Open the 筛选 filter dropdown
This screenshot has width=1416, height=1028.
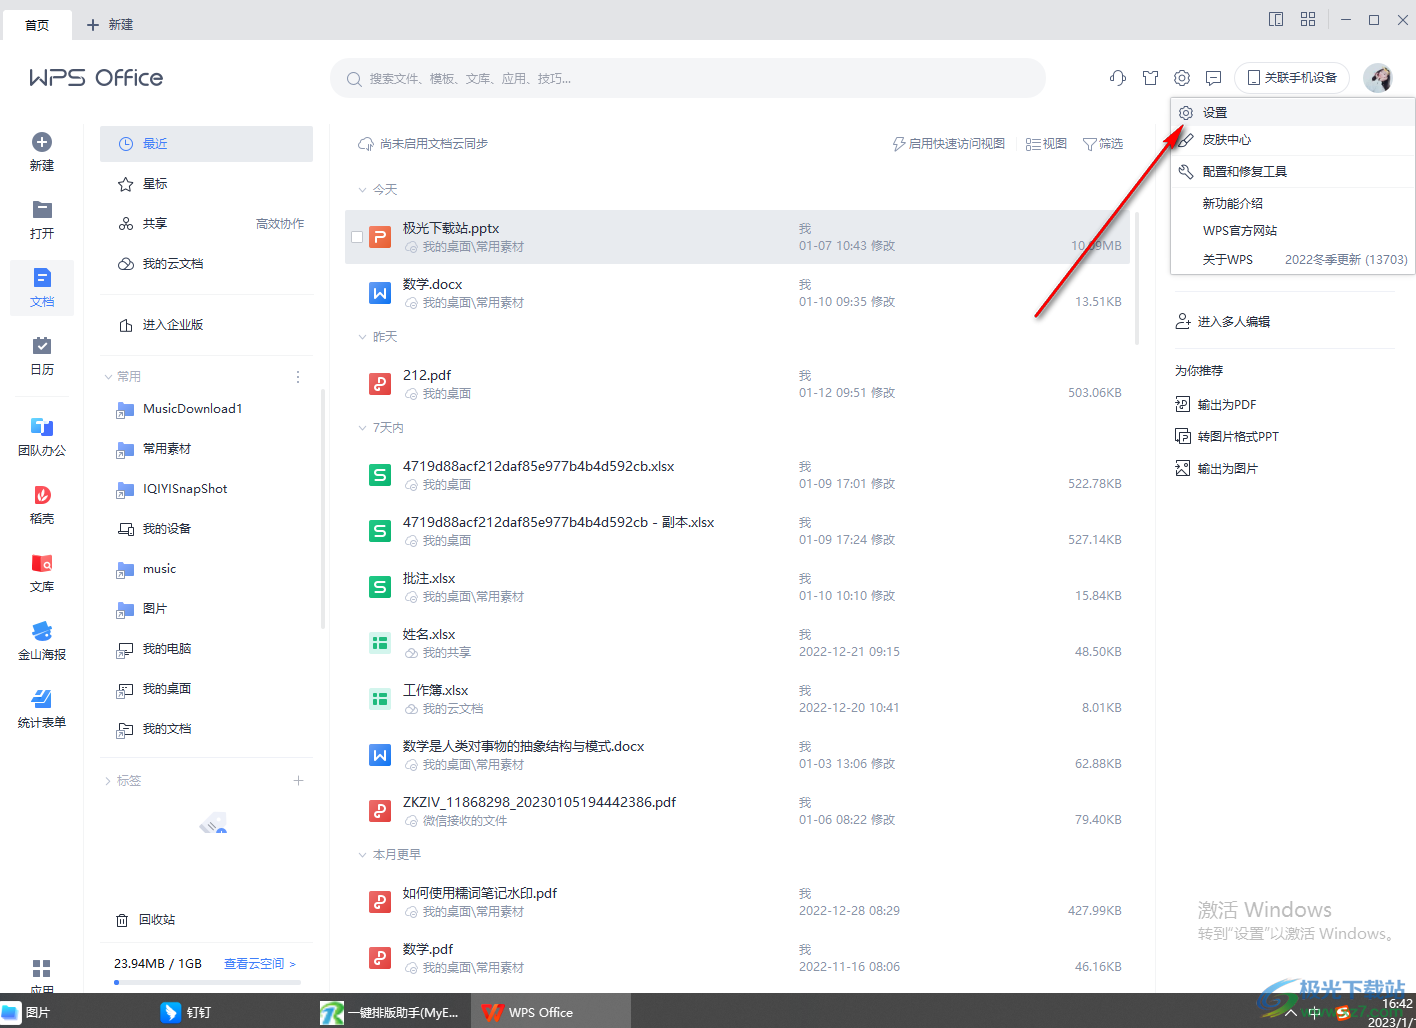[x=1103, y=144]
